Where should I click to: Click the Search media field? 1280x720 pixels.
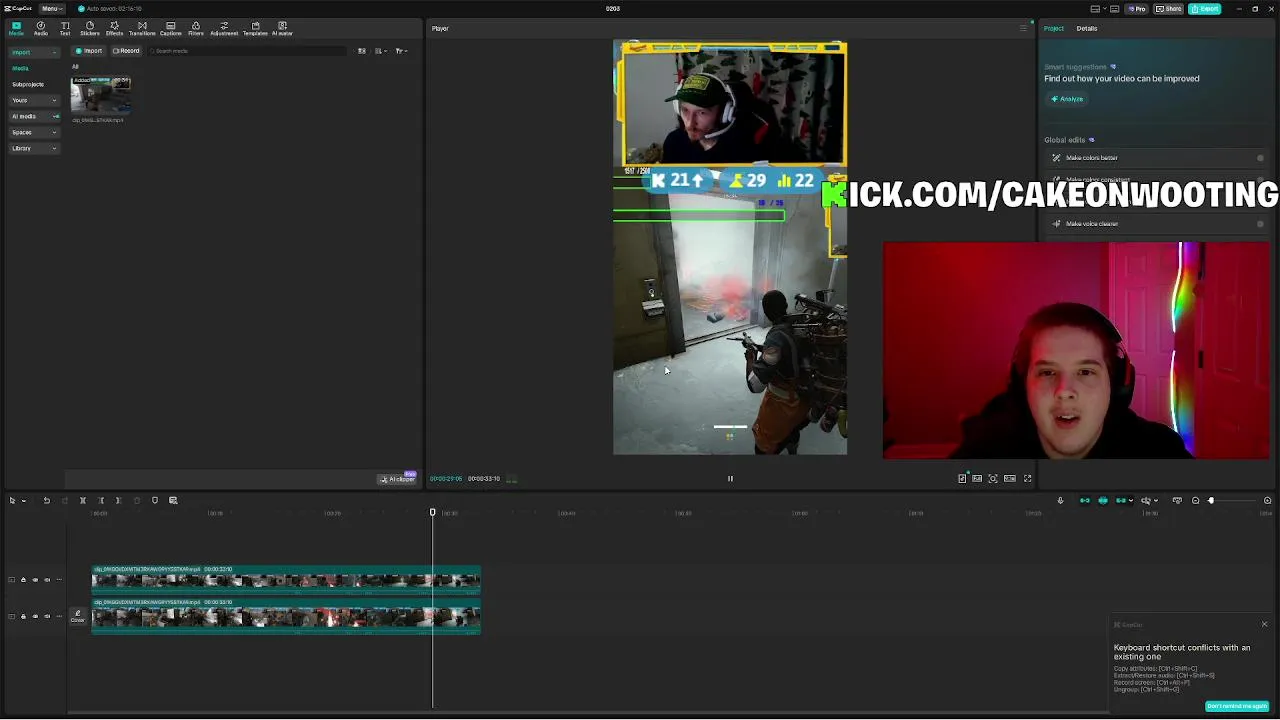point(248,51)
